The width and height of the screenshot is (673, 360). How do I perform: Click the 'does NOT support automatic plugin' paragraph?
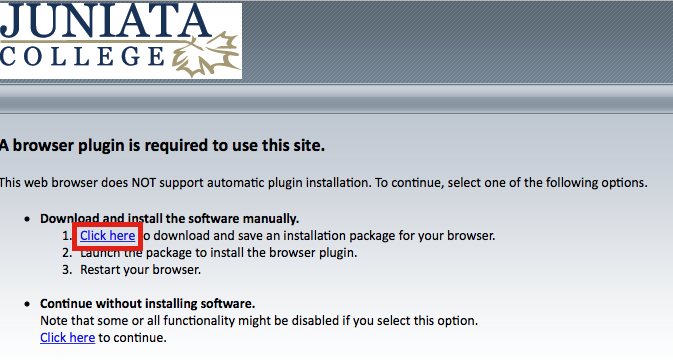pos(323,183)
